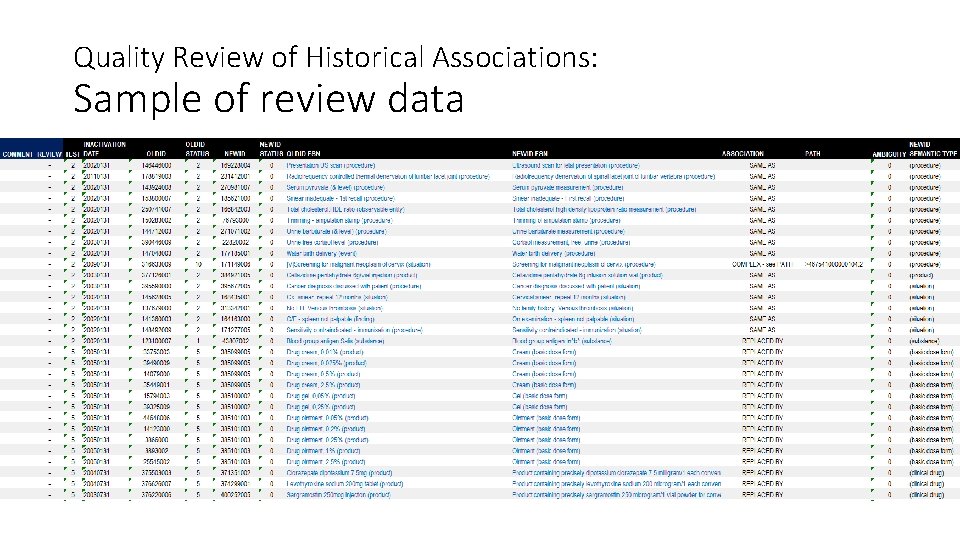960x540 pixels.
Task: Click 'Screening for malignant neoplasm of cervix (procedure)' cell
Action: [583, 264]
